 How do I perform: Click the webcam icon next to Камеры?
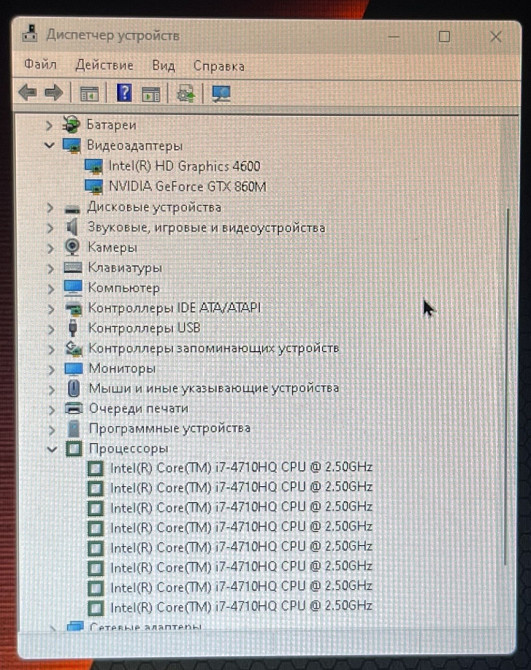pyautogui.click(x=73, y=247)
